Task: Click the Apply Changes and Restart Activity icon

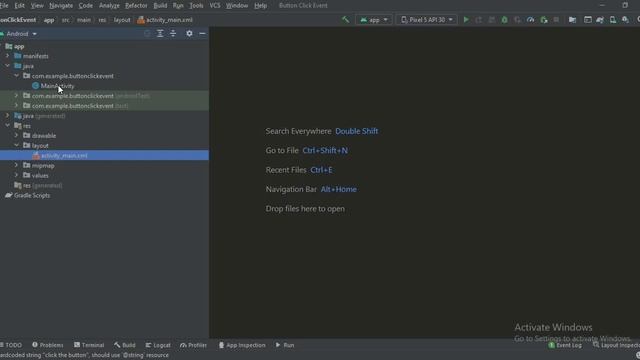Action: click(x=478, y=20)
